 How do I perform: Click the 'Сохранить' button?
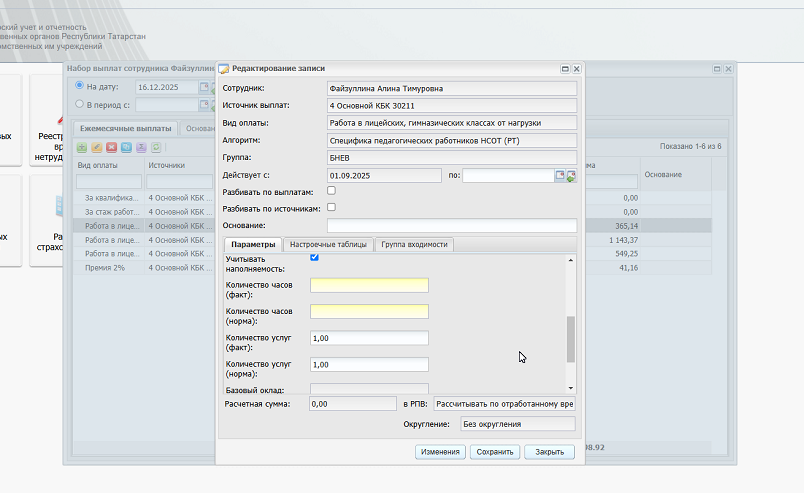click(495, 452)
